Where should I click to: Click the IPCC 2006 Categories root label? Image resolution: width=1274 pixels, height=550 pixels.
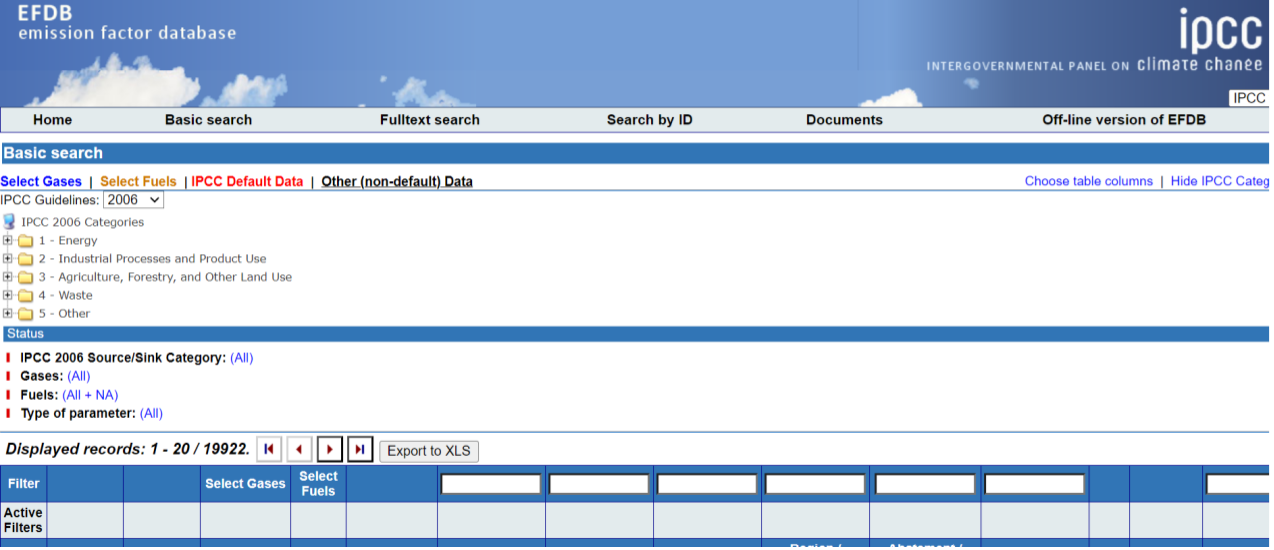click(82, 222)
